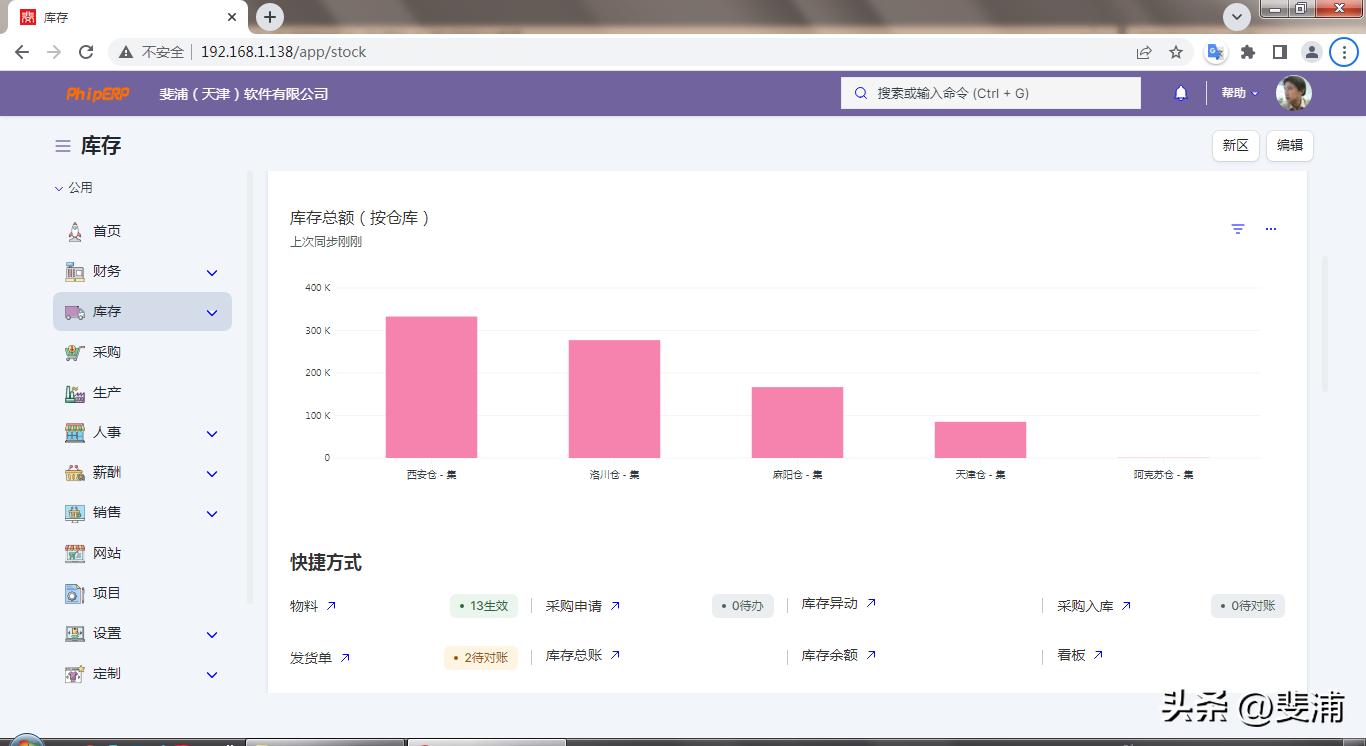Open the 项目 projects module icon

coord(75,593)
